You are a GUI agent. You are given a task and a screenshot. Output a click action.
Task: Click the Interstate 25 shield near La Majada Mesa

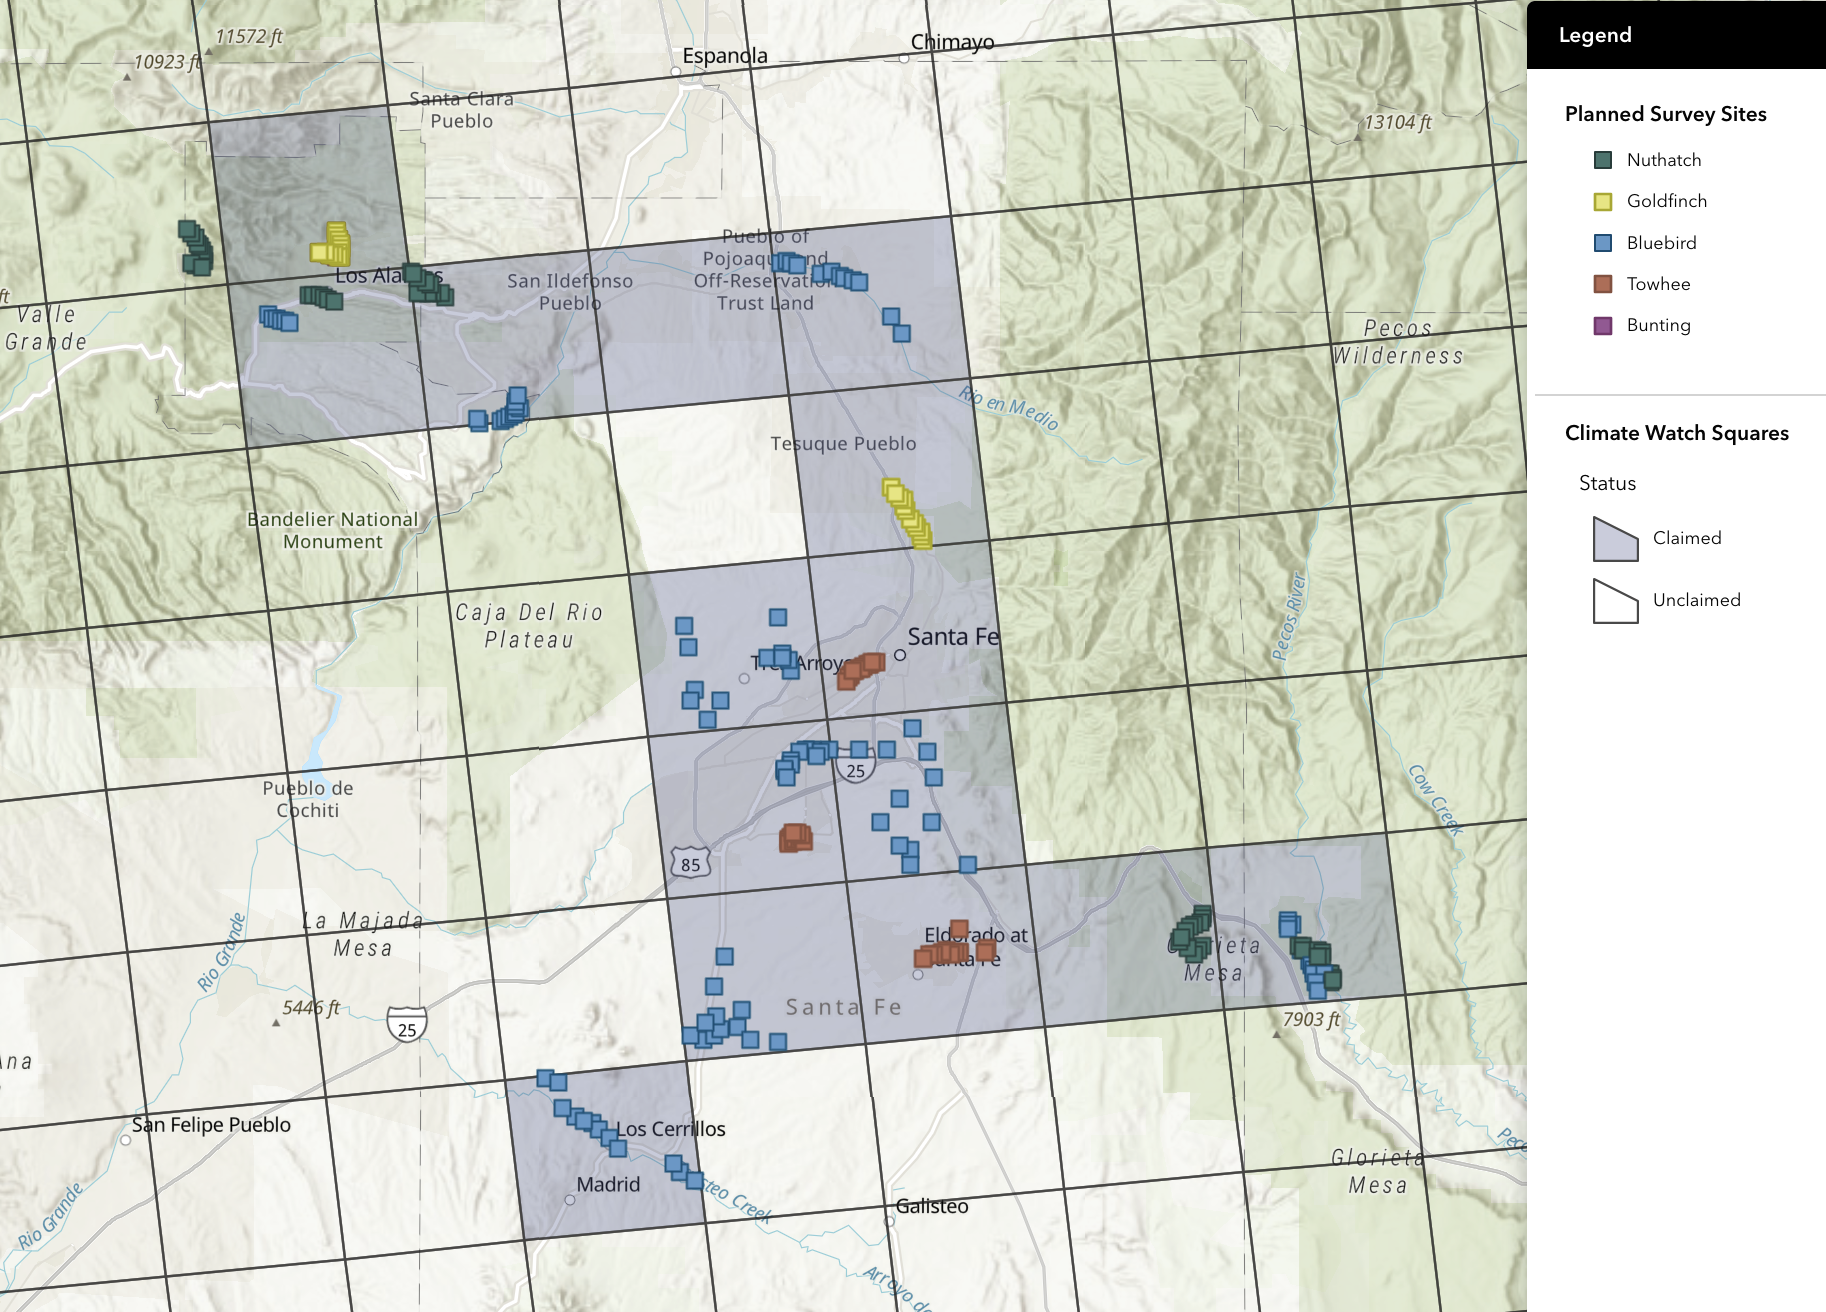click(x=407, y=1026)
